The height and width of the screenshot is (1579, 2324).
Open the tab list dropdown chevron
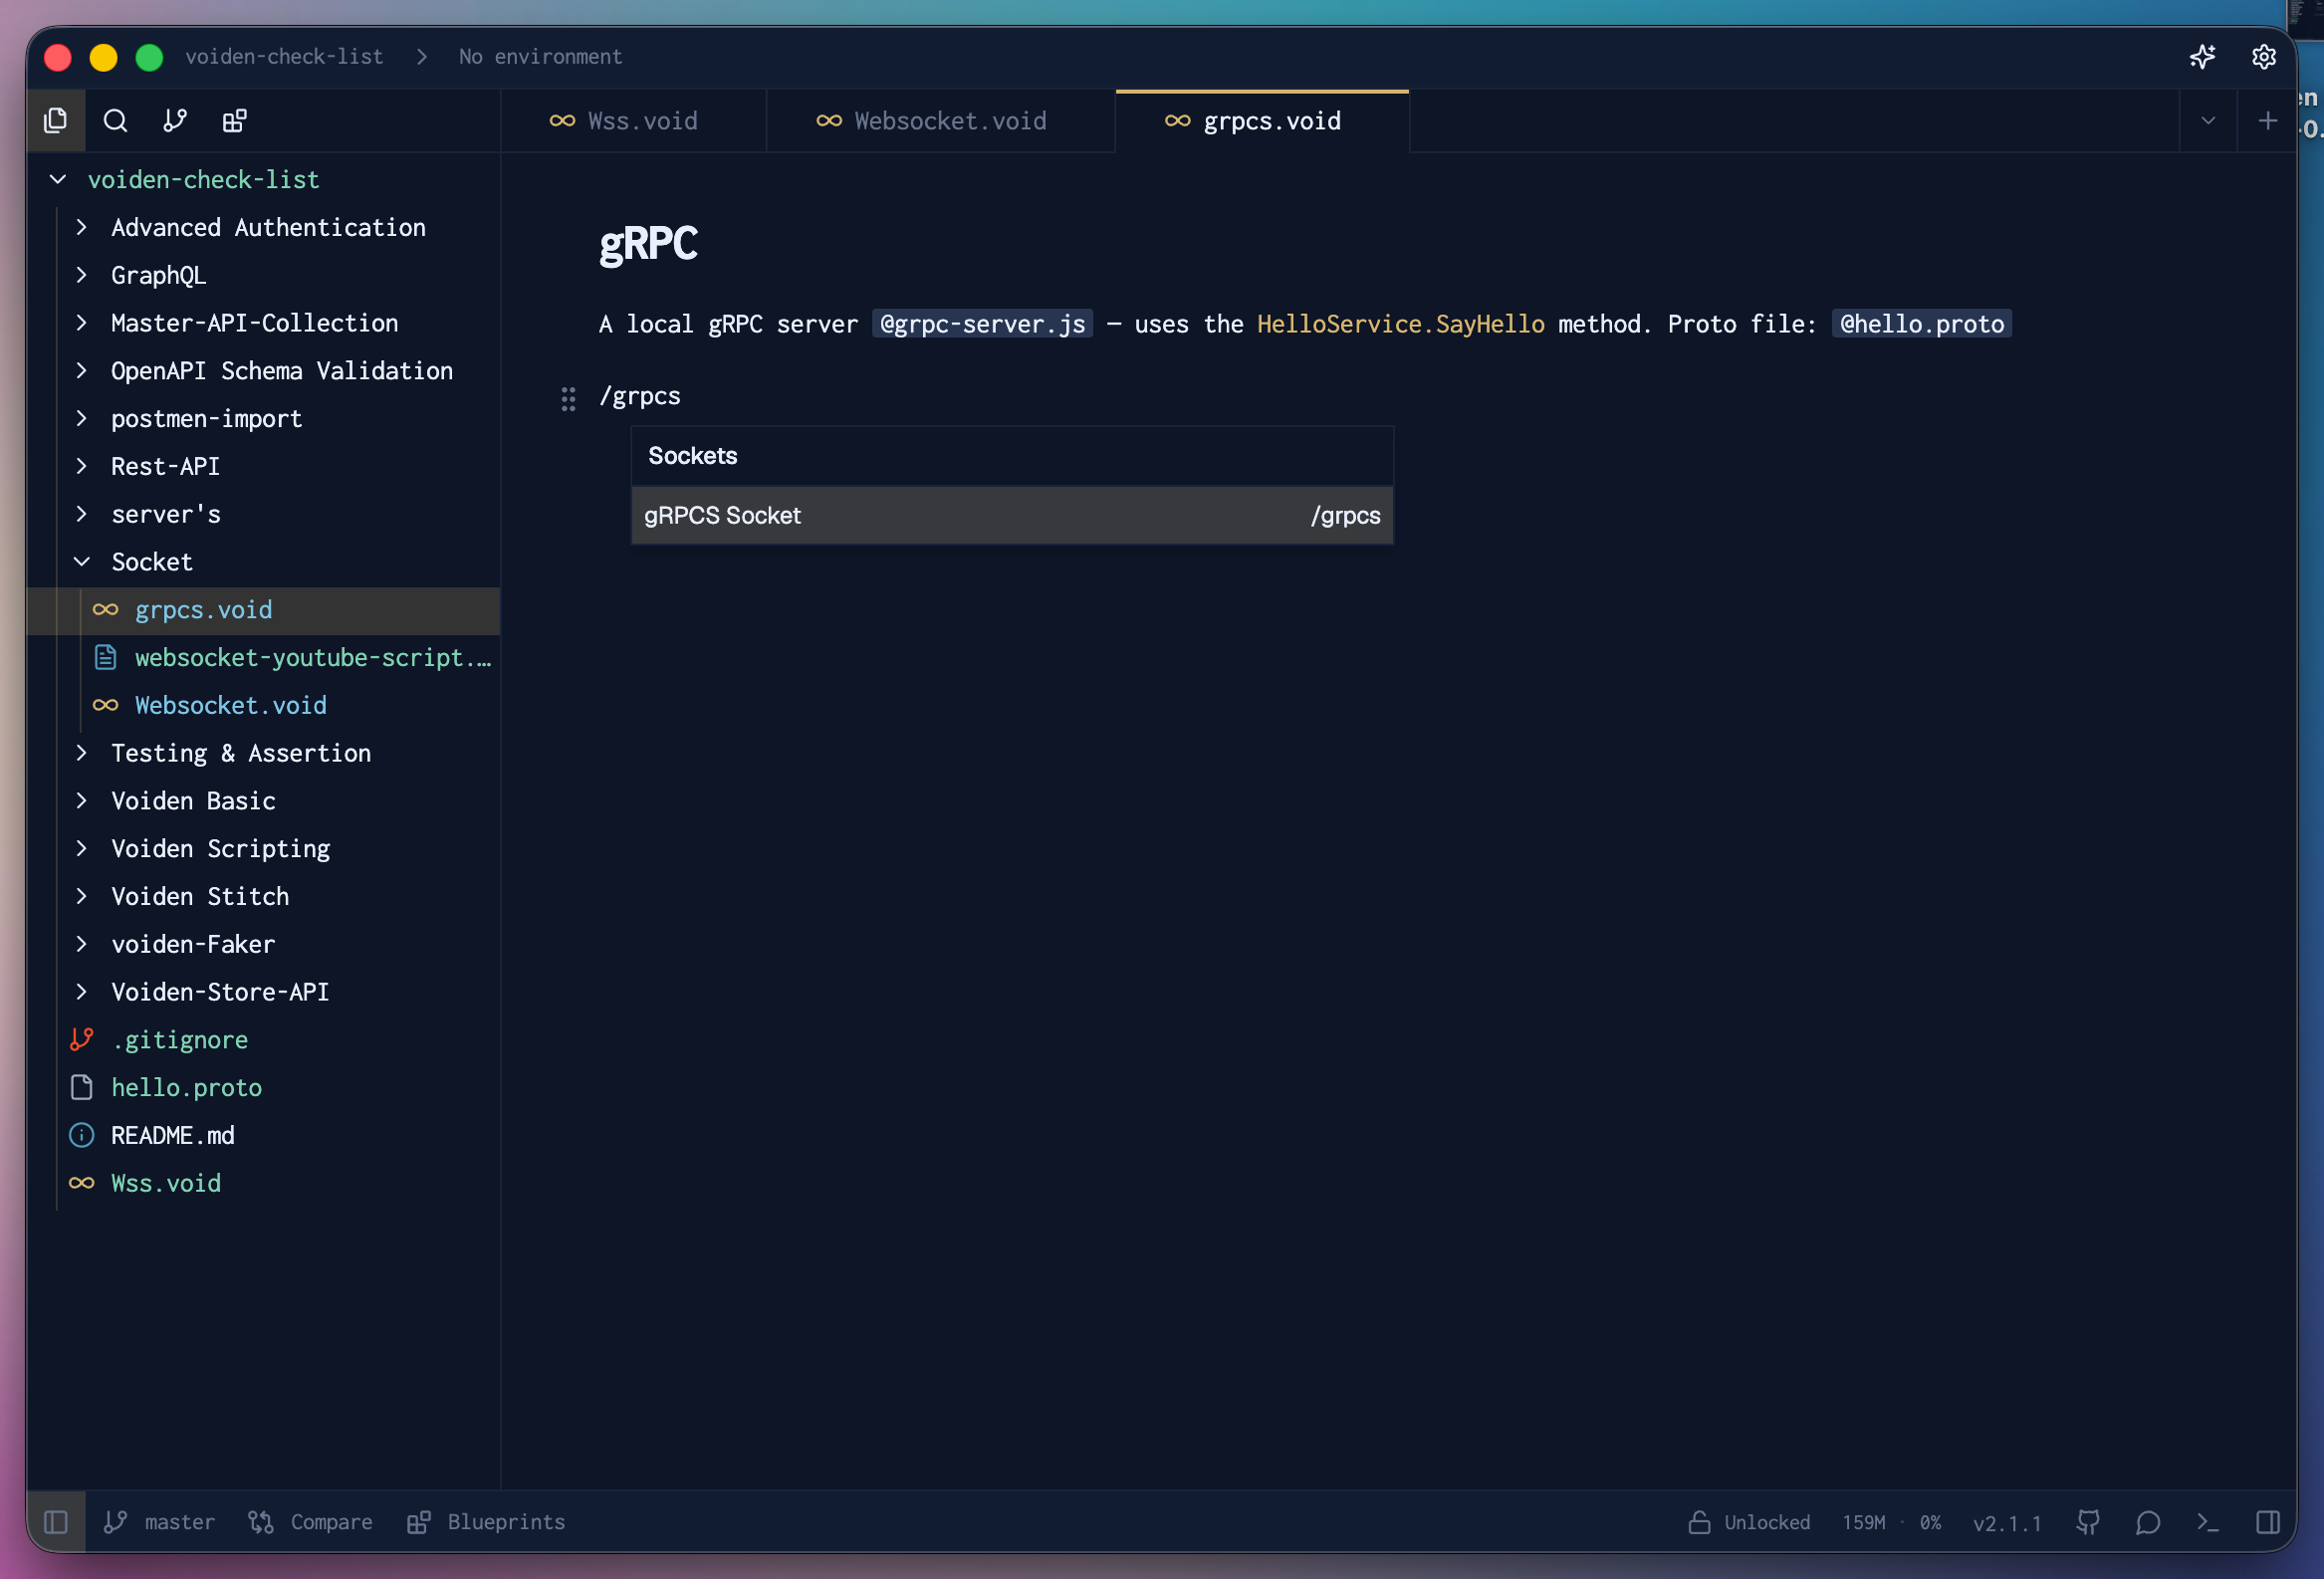[2208, 121]
